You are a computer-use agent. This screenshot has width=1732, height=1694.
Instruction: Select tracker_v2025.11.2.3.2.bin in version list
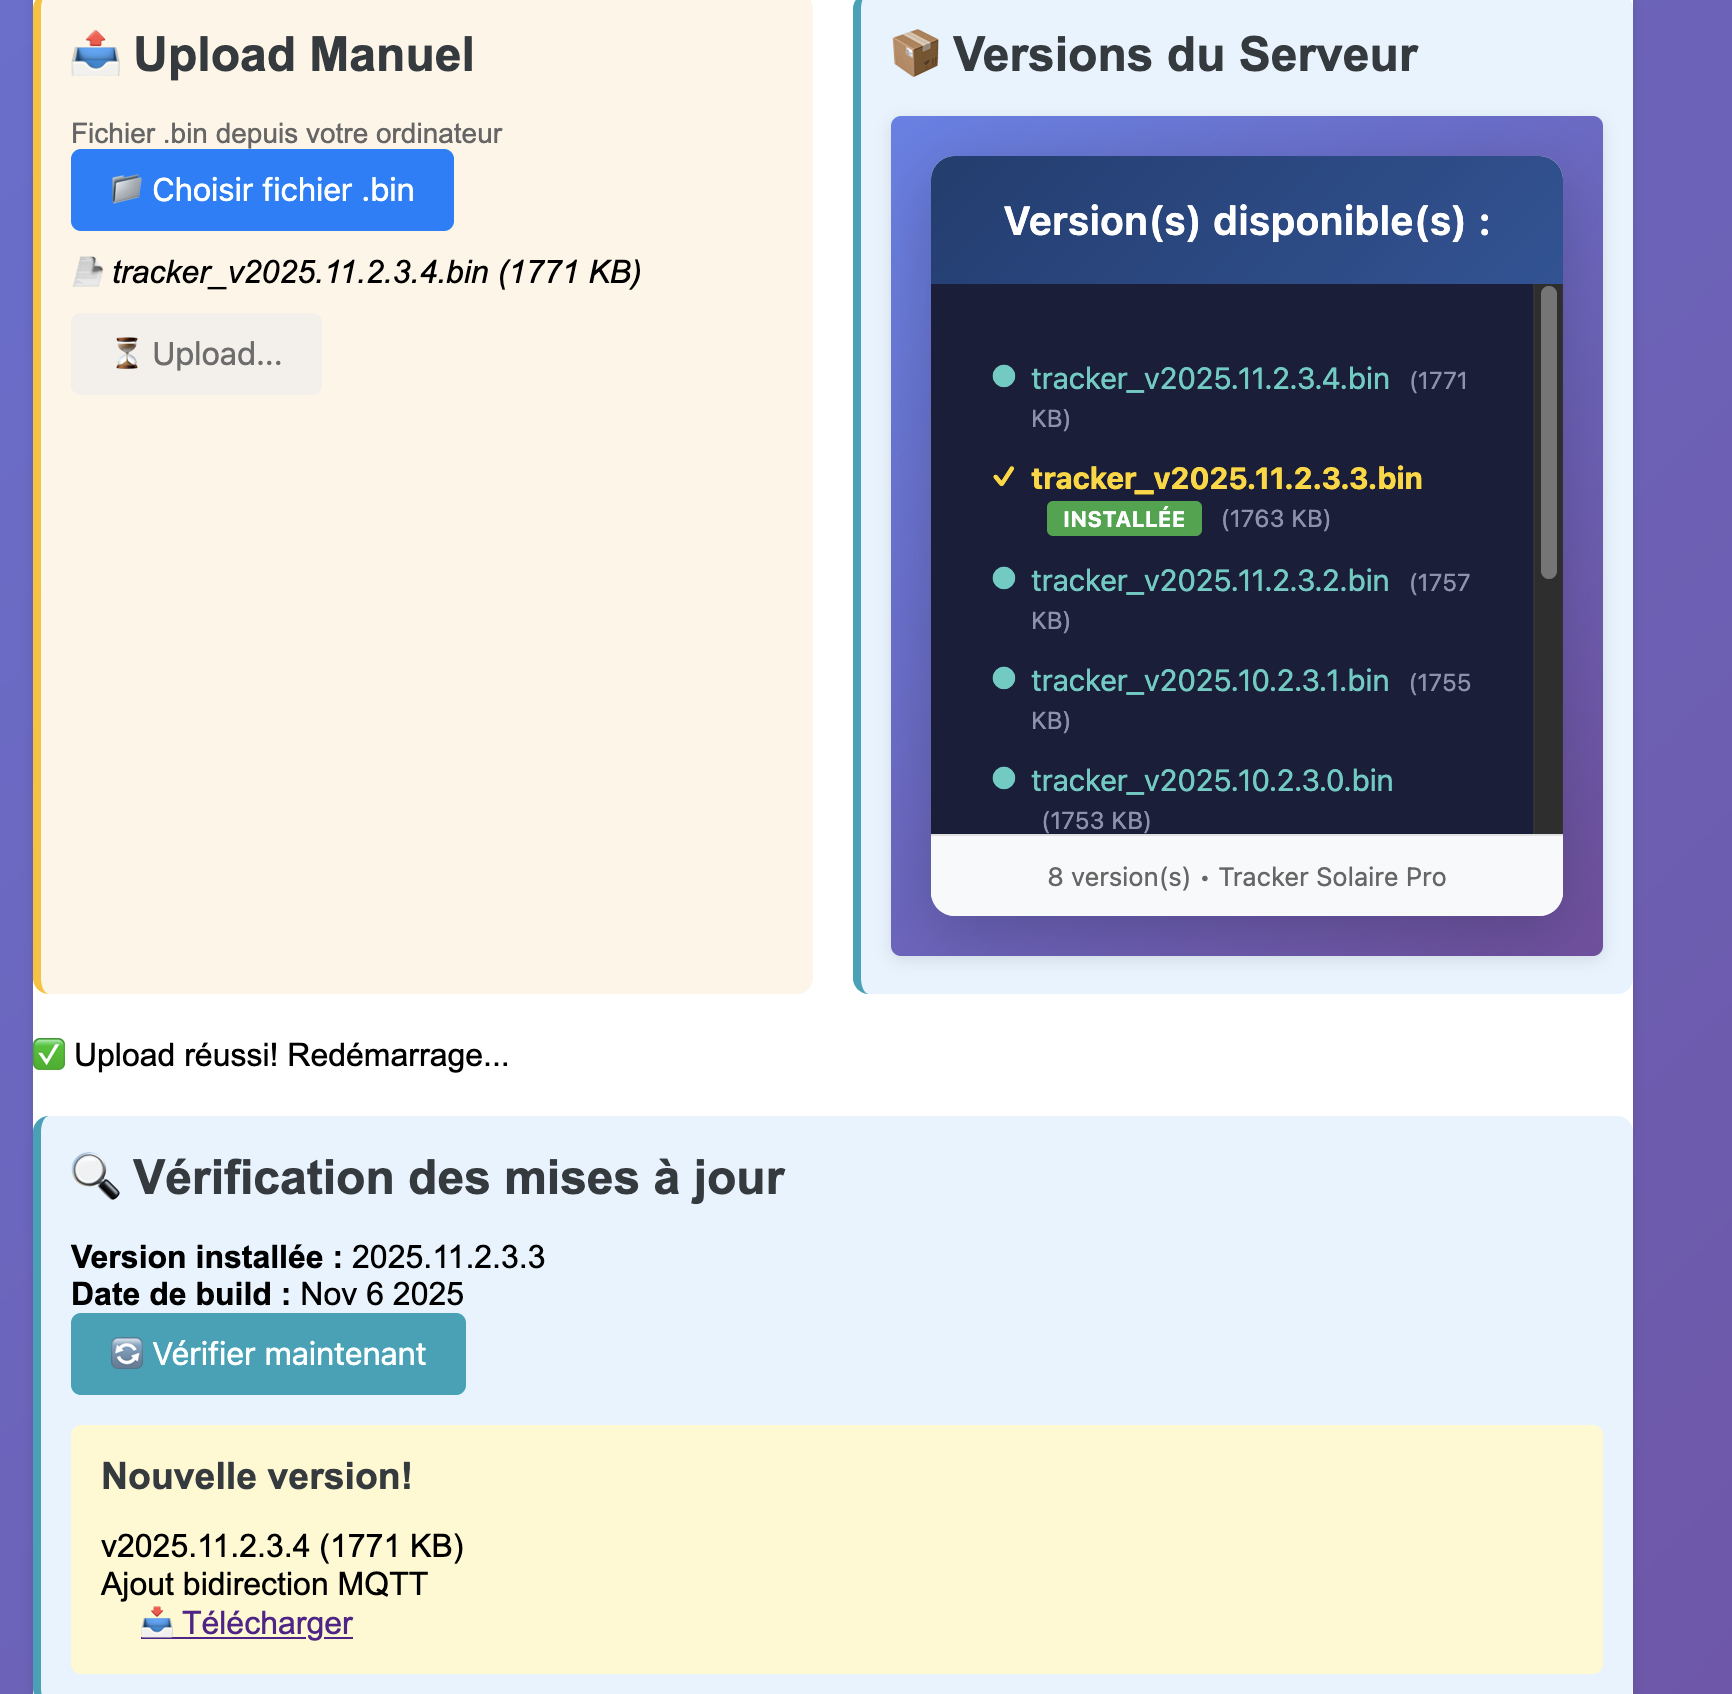[1210, 581]
